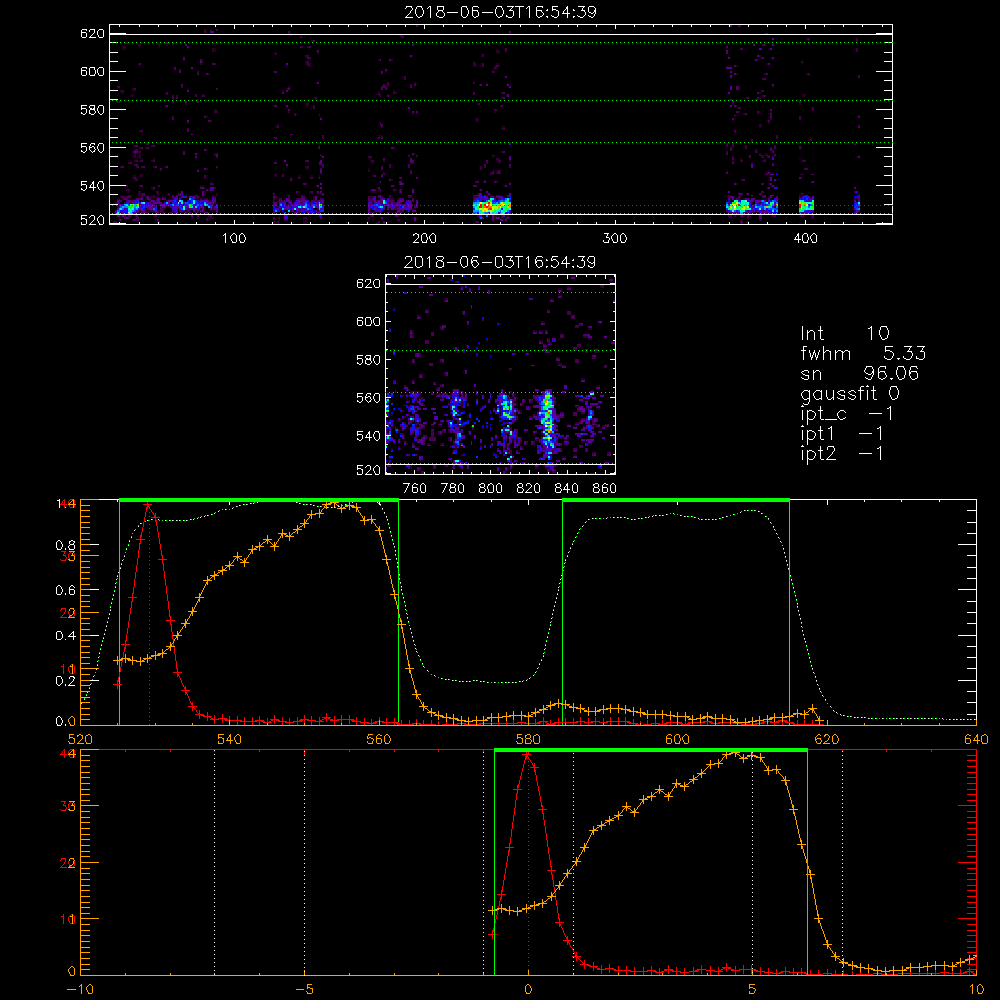Click the y-axis label 580 on top plot
This screenshot has width=1000, height=1000.
[92, 110]
